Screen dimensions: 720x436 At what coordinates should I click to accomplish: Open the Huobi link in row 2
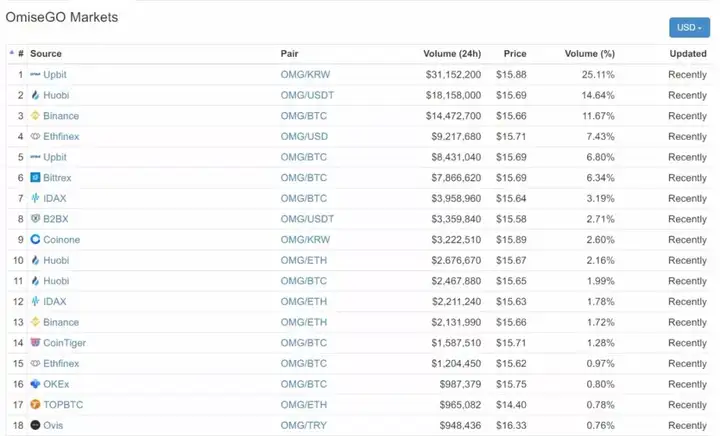56,95
